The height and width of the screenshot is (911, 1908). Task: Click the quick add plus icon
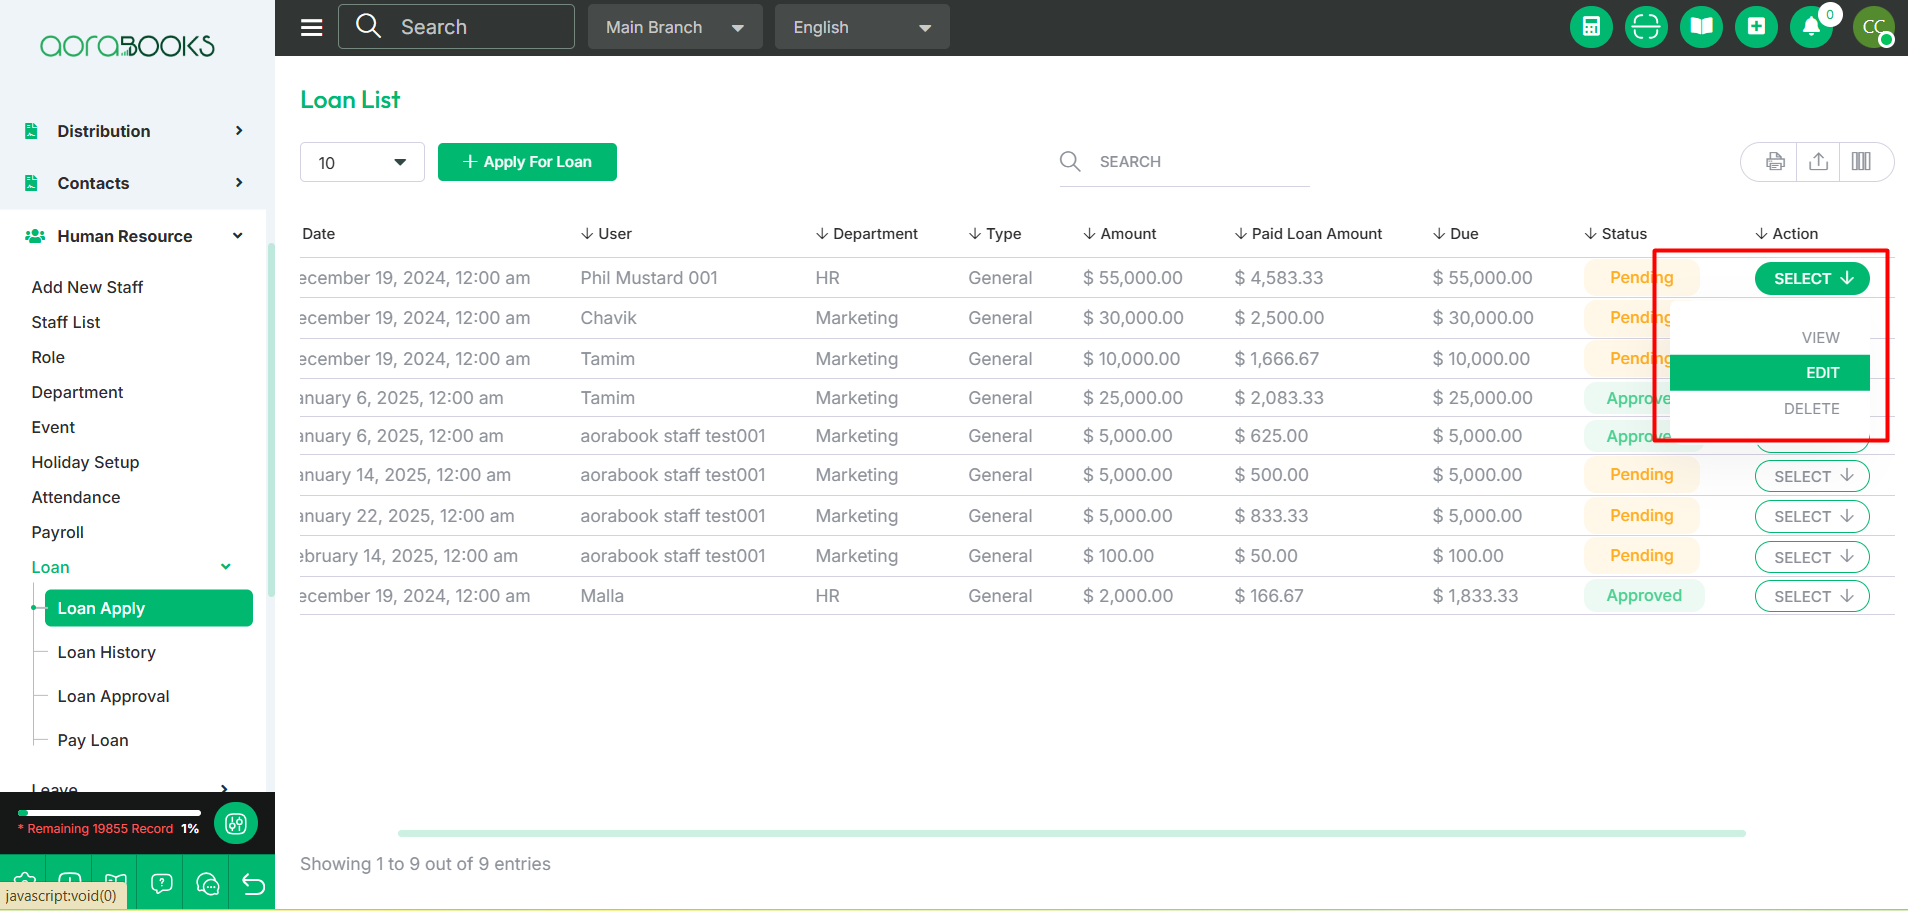pos(1756,27)
